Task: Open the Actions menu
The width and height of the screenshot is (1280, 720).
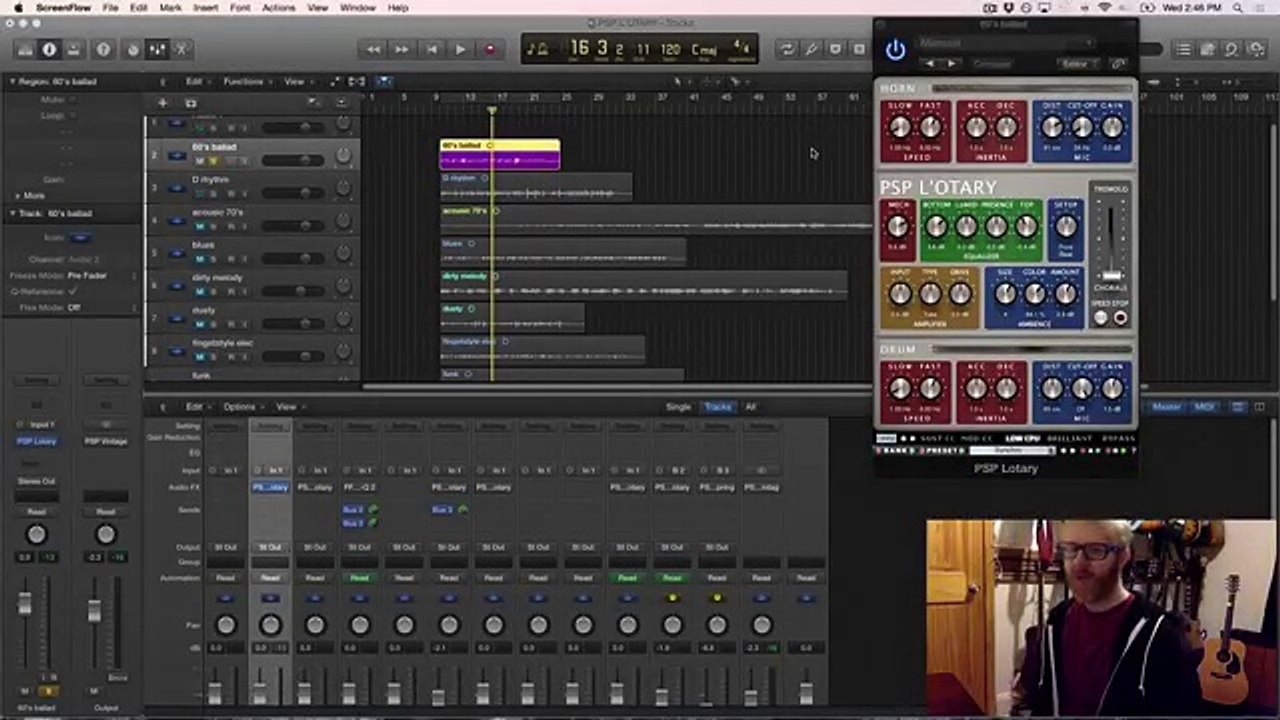Action: [278, 7]
